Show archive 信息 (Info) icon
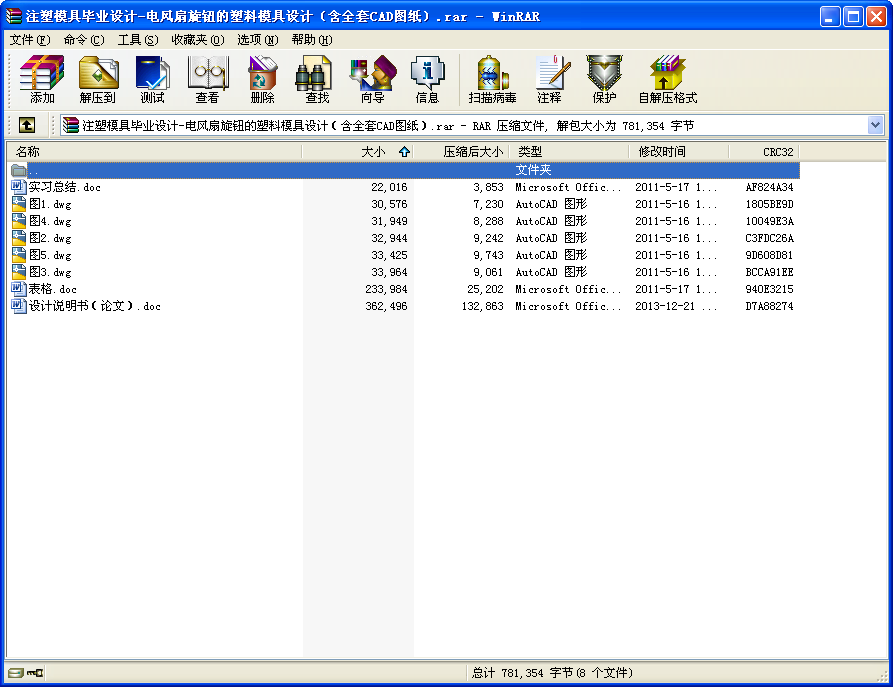The height and width of the screenshot is (687, 893). 427,79
